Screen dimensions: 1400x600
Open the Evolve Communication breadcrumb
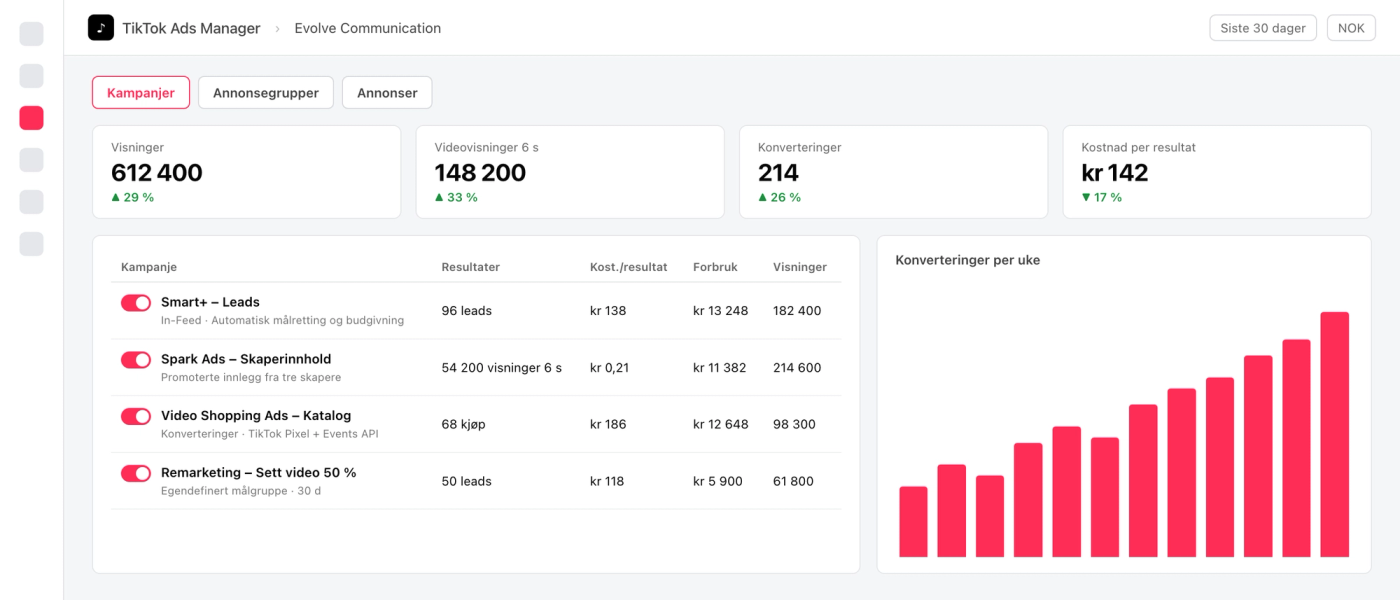pyautogui.click(x=367, y=28)
